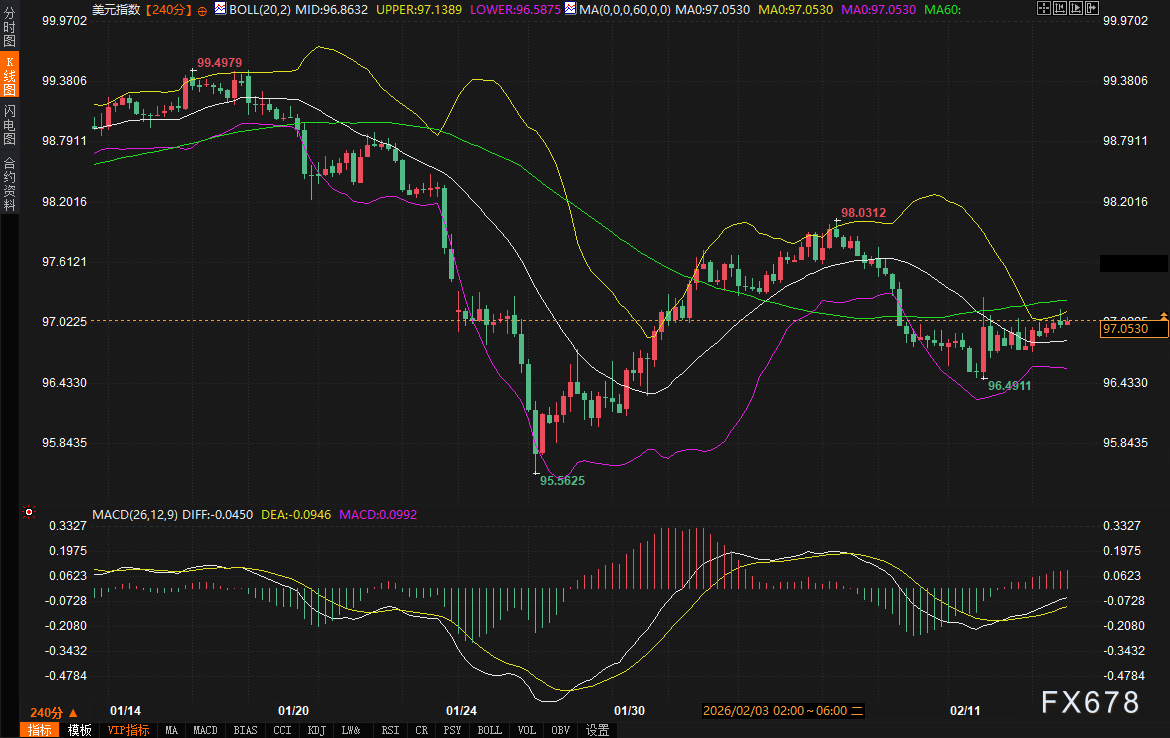Switch to the CCI indicator
Screen dimensions: 1170x738
[x=282, y=730]
